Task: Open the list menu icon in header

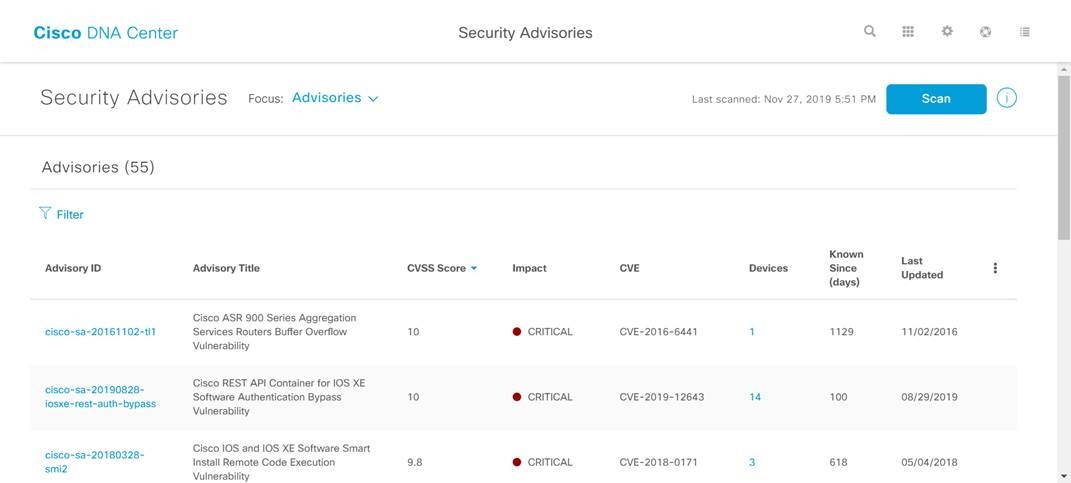Action: click(x=1025, y=32)
